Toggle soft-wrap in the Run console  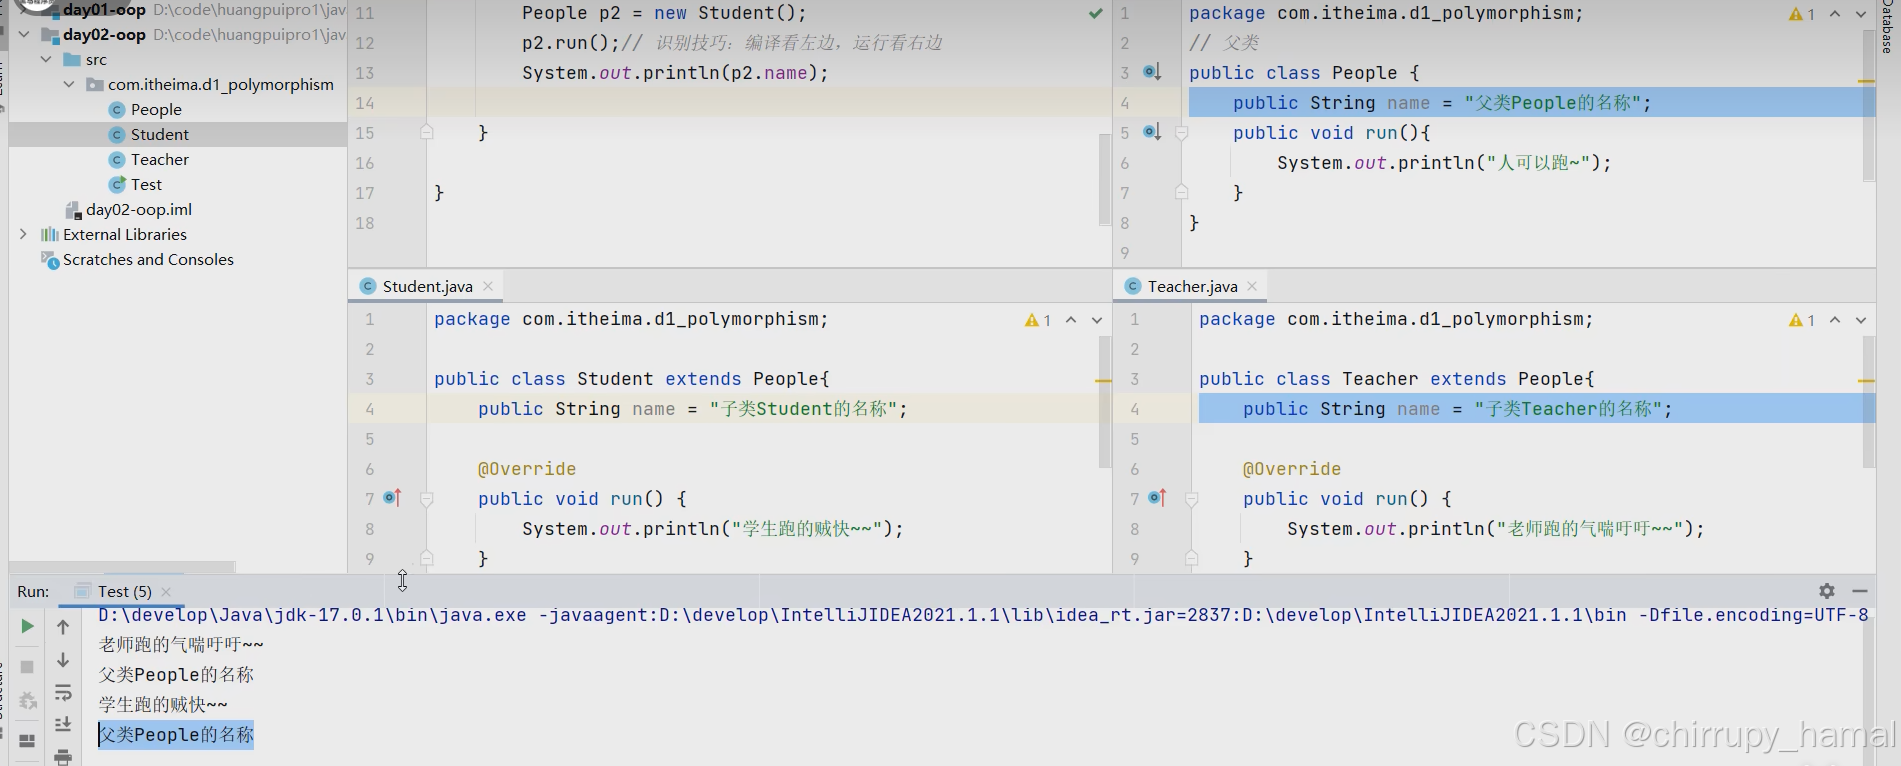tap(63, 693)
